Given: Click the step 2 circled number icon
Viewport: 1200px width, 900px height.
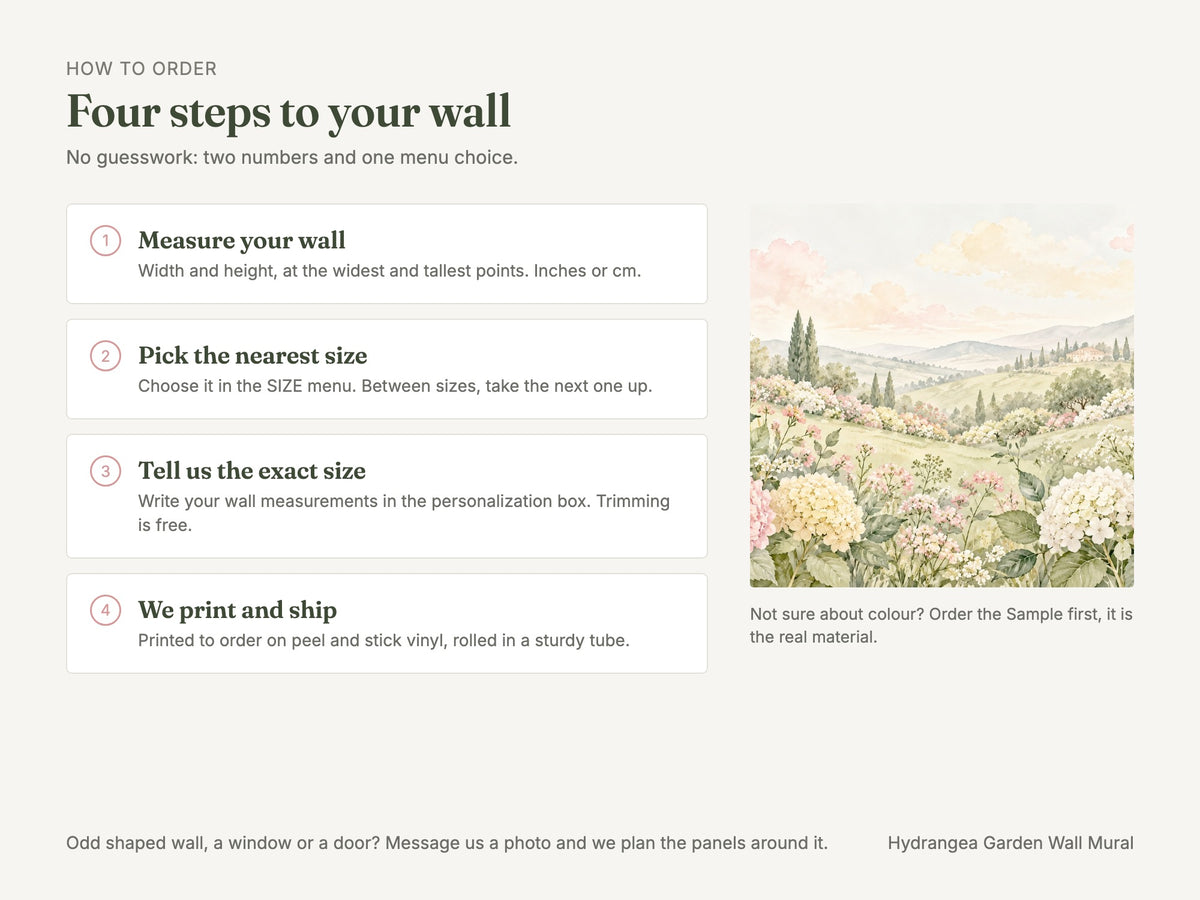Looking at the screenshot, I should (105, 356).
